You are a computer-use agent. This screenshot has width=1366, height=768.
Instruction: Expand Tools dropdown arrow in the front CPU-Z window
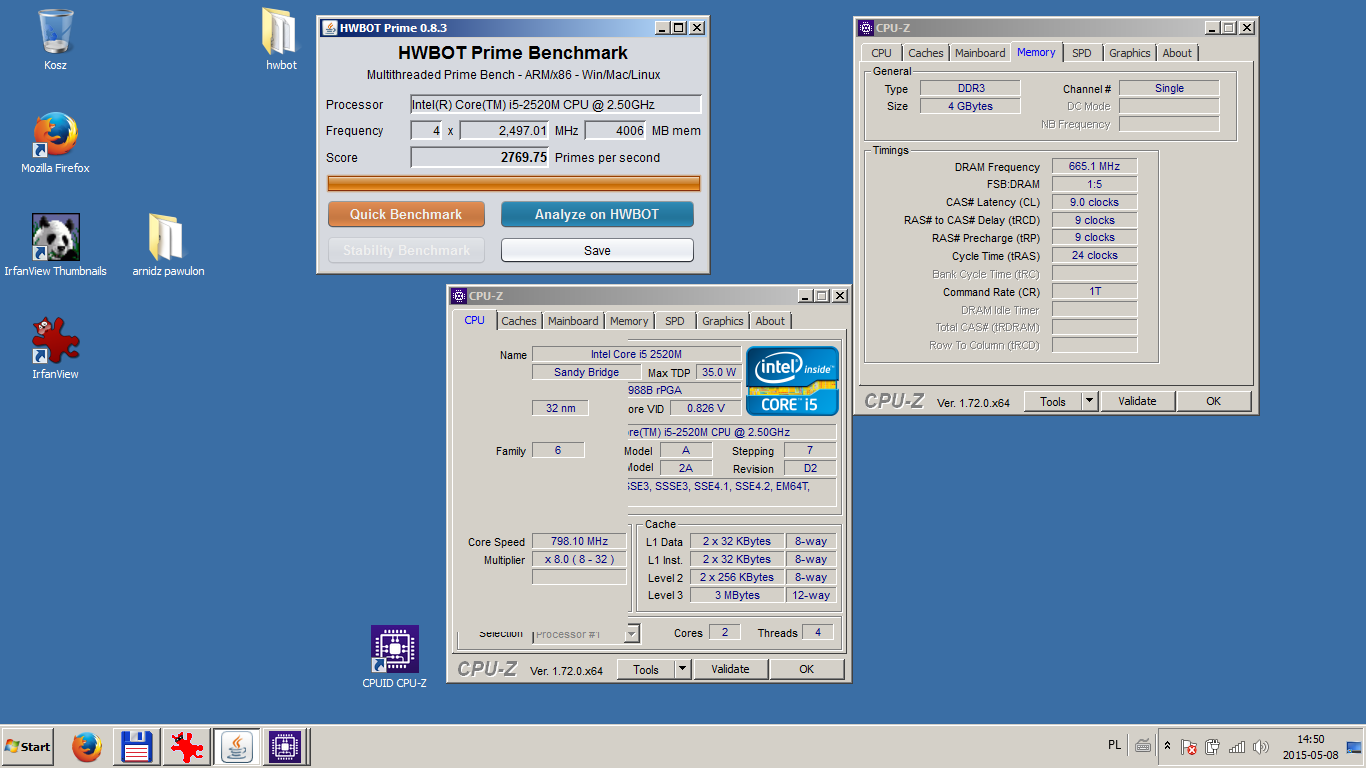pyautogui.click(x=683, y=669)
